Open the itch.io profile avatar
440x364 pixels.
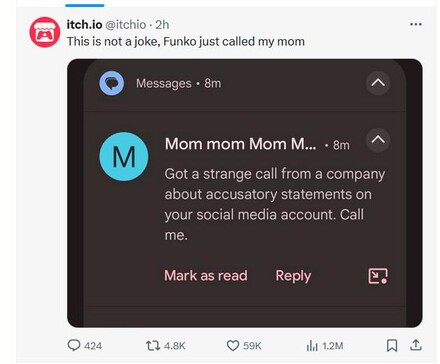pyautogui.click(x=45, y=32)
